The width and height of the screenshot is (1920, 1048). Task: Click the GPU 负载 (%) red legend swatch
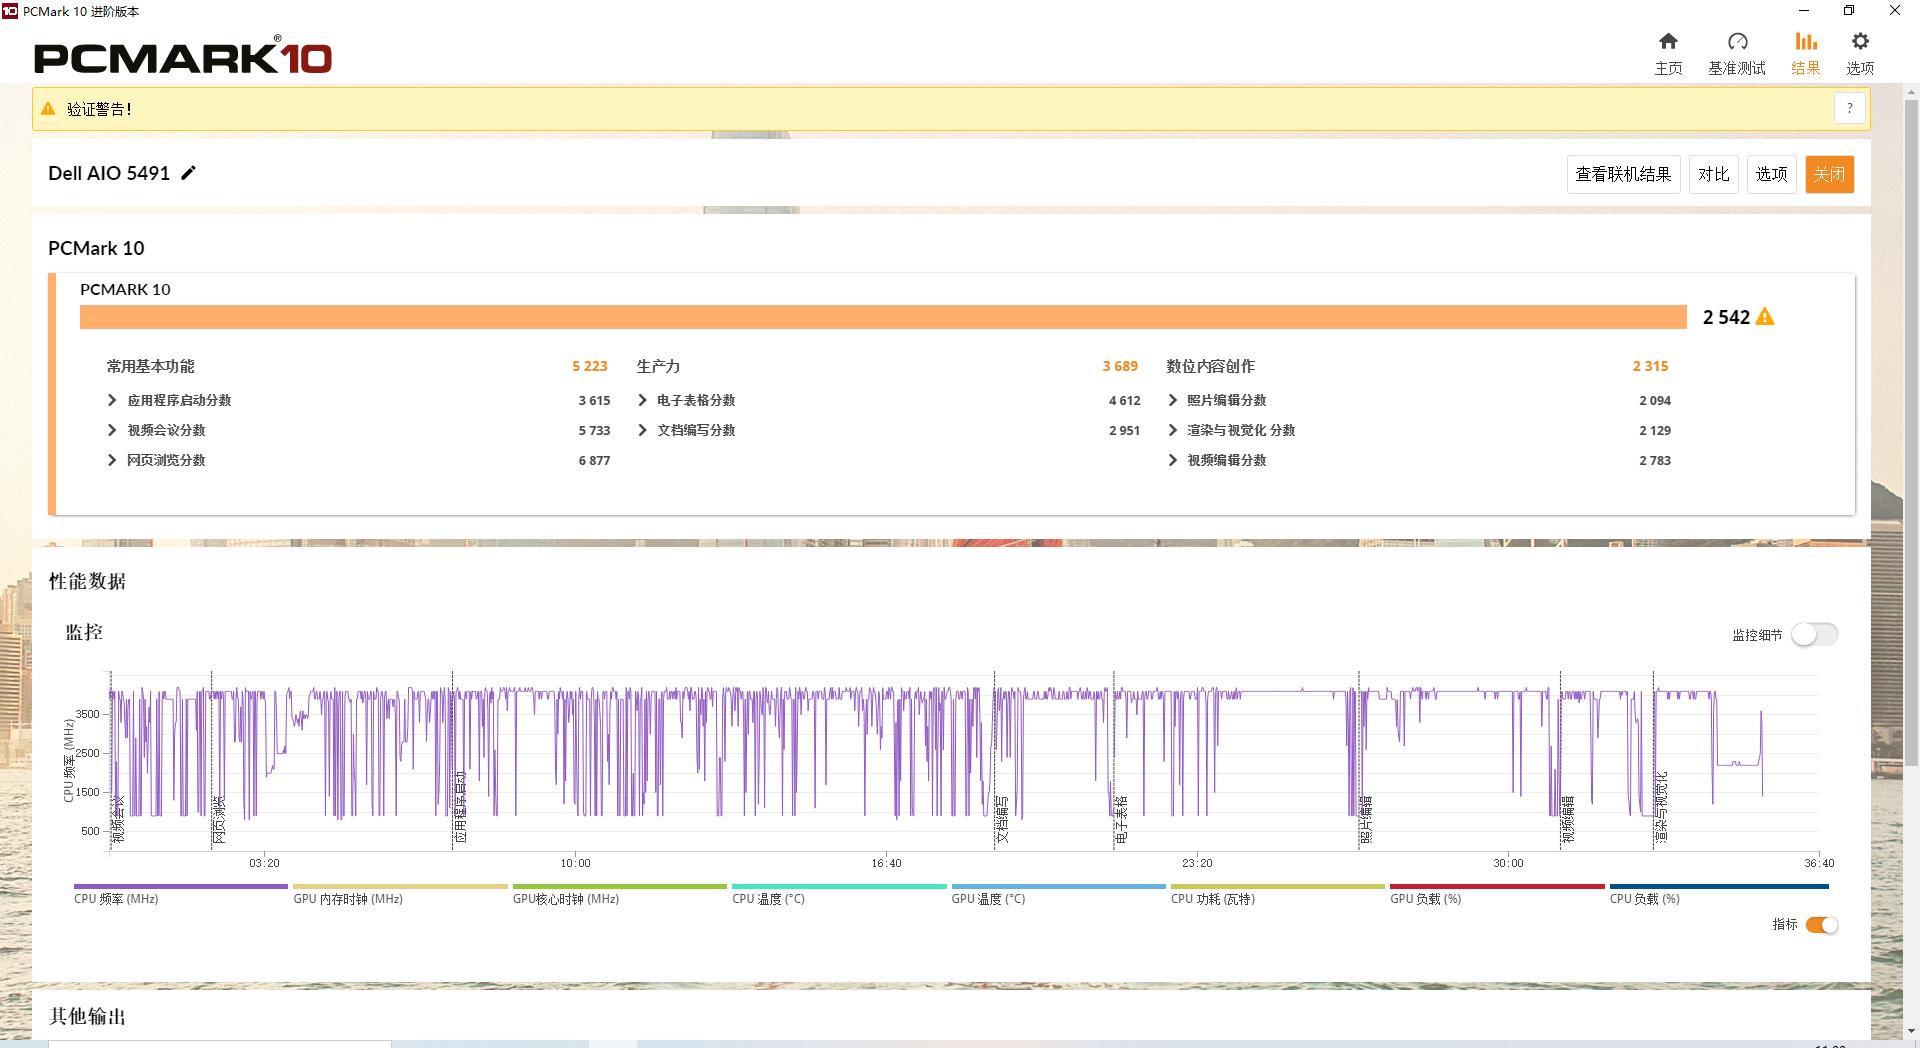coord(1496,887)
